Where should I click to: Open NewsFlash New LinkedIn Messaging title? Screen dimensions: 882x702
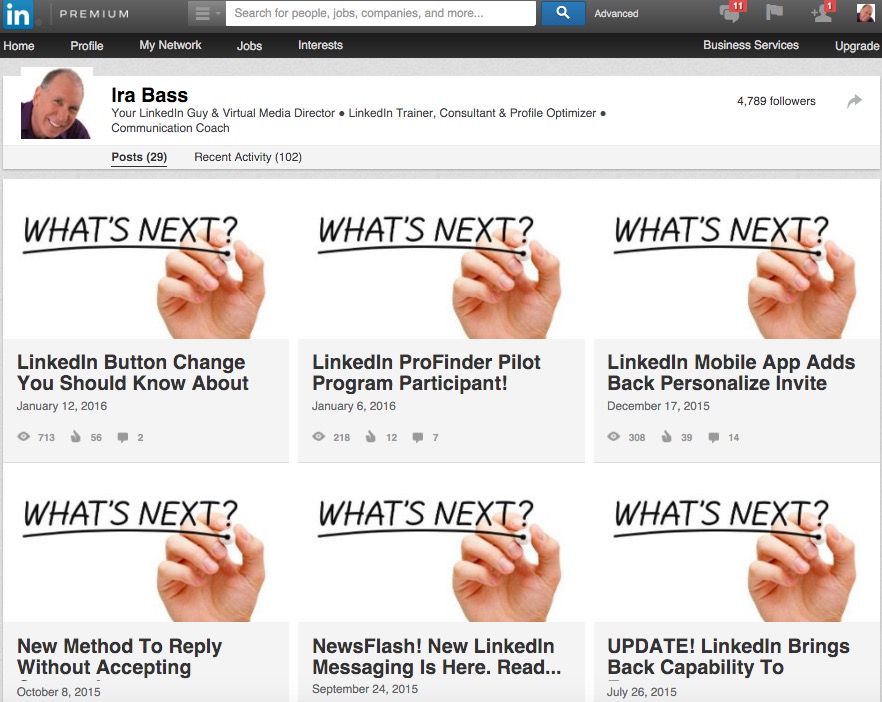click(x=436, y=656)
